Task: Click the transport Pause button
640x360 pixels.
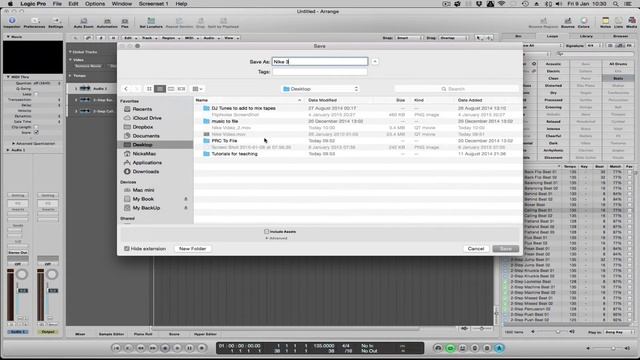Action: click(189, 348)
